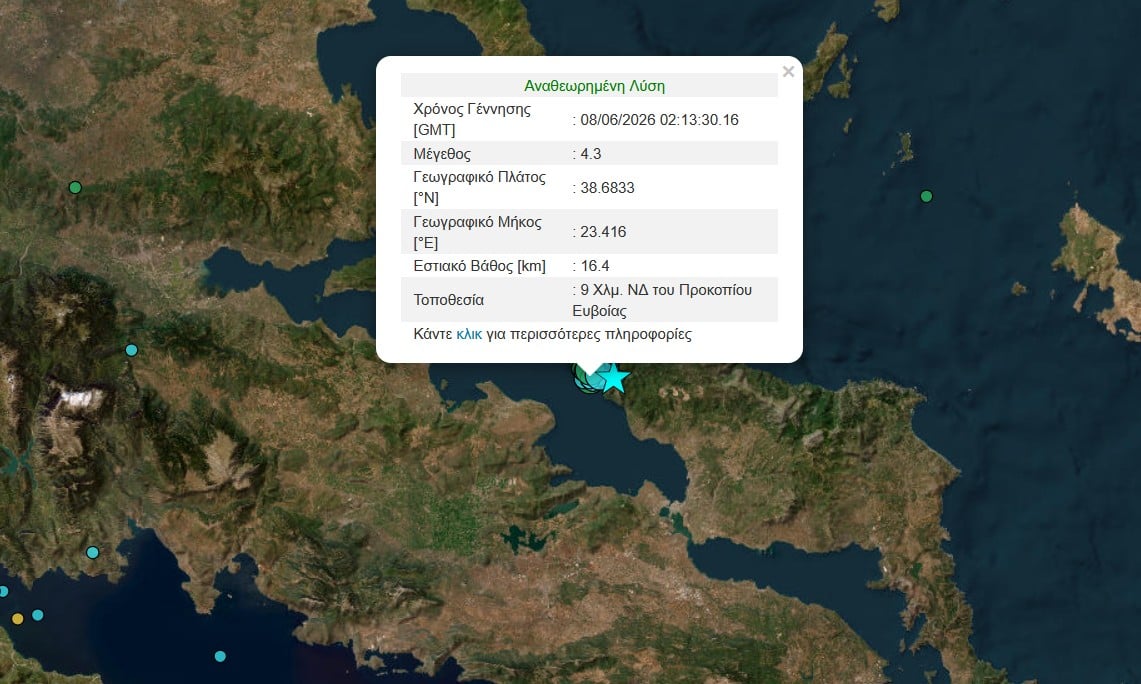Click the green marker in the Aegean Sea
This screenshot has width=1141, height=684.
pos(926,196)
